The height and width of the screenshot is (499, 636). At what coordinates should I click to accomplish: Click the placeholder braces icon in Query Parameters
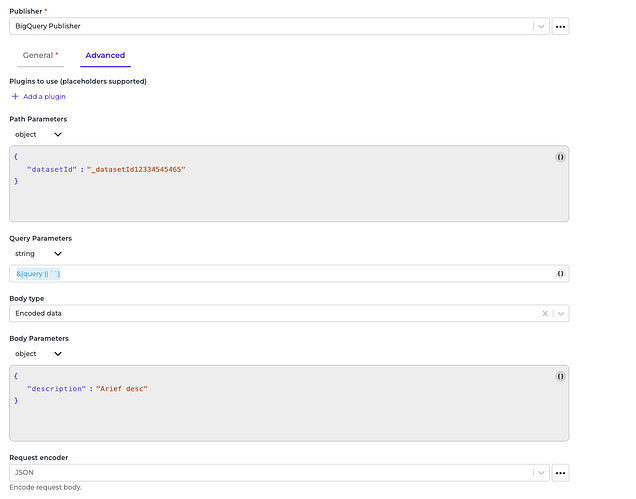click(560, 273)
